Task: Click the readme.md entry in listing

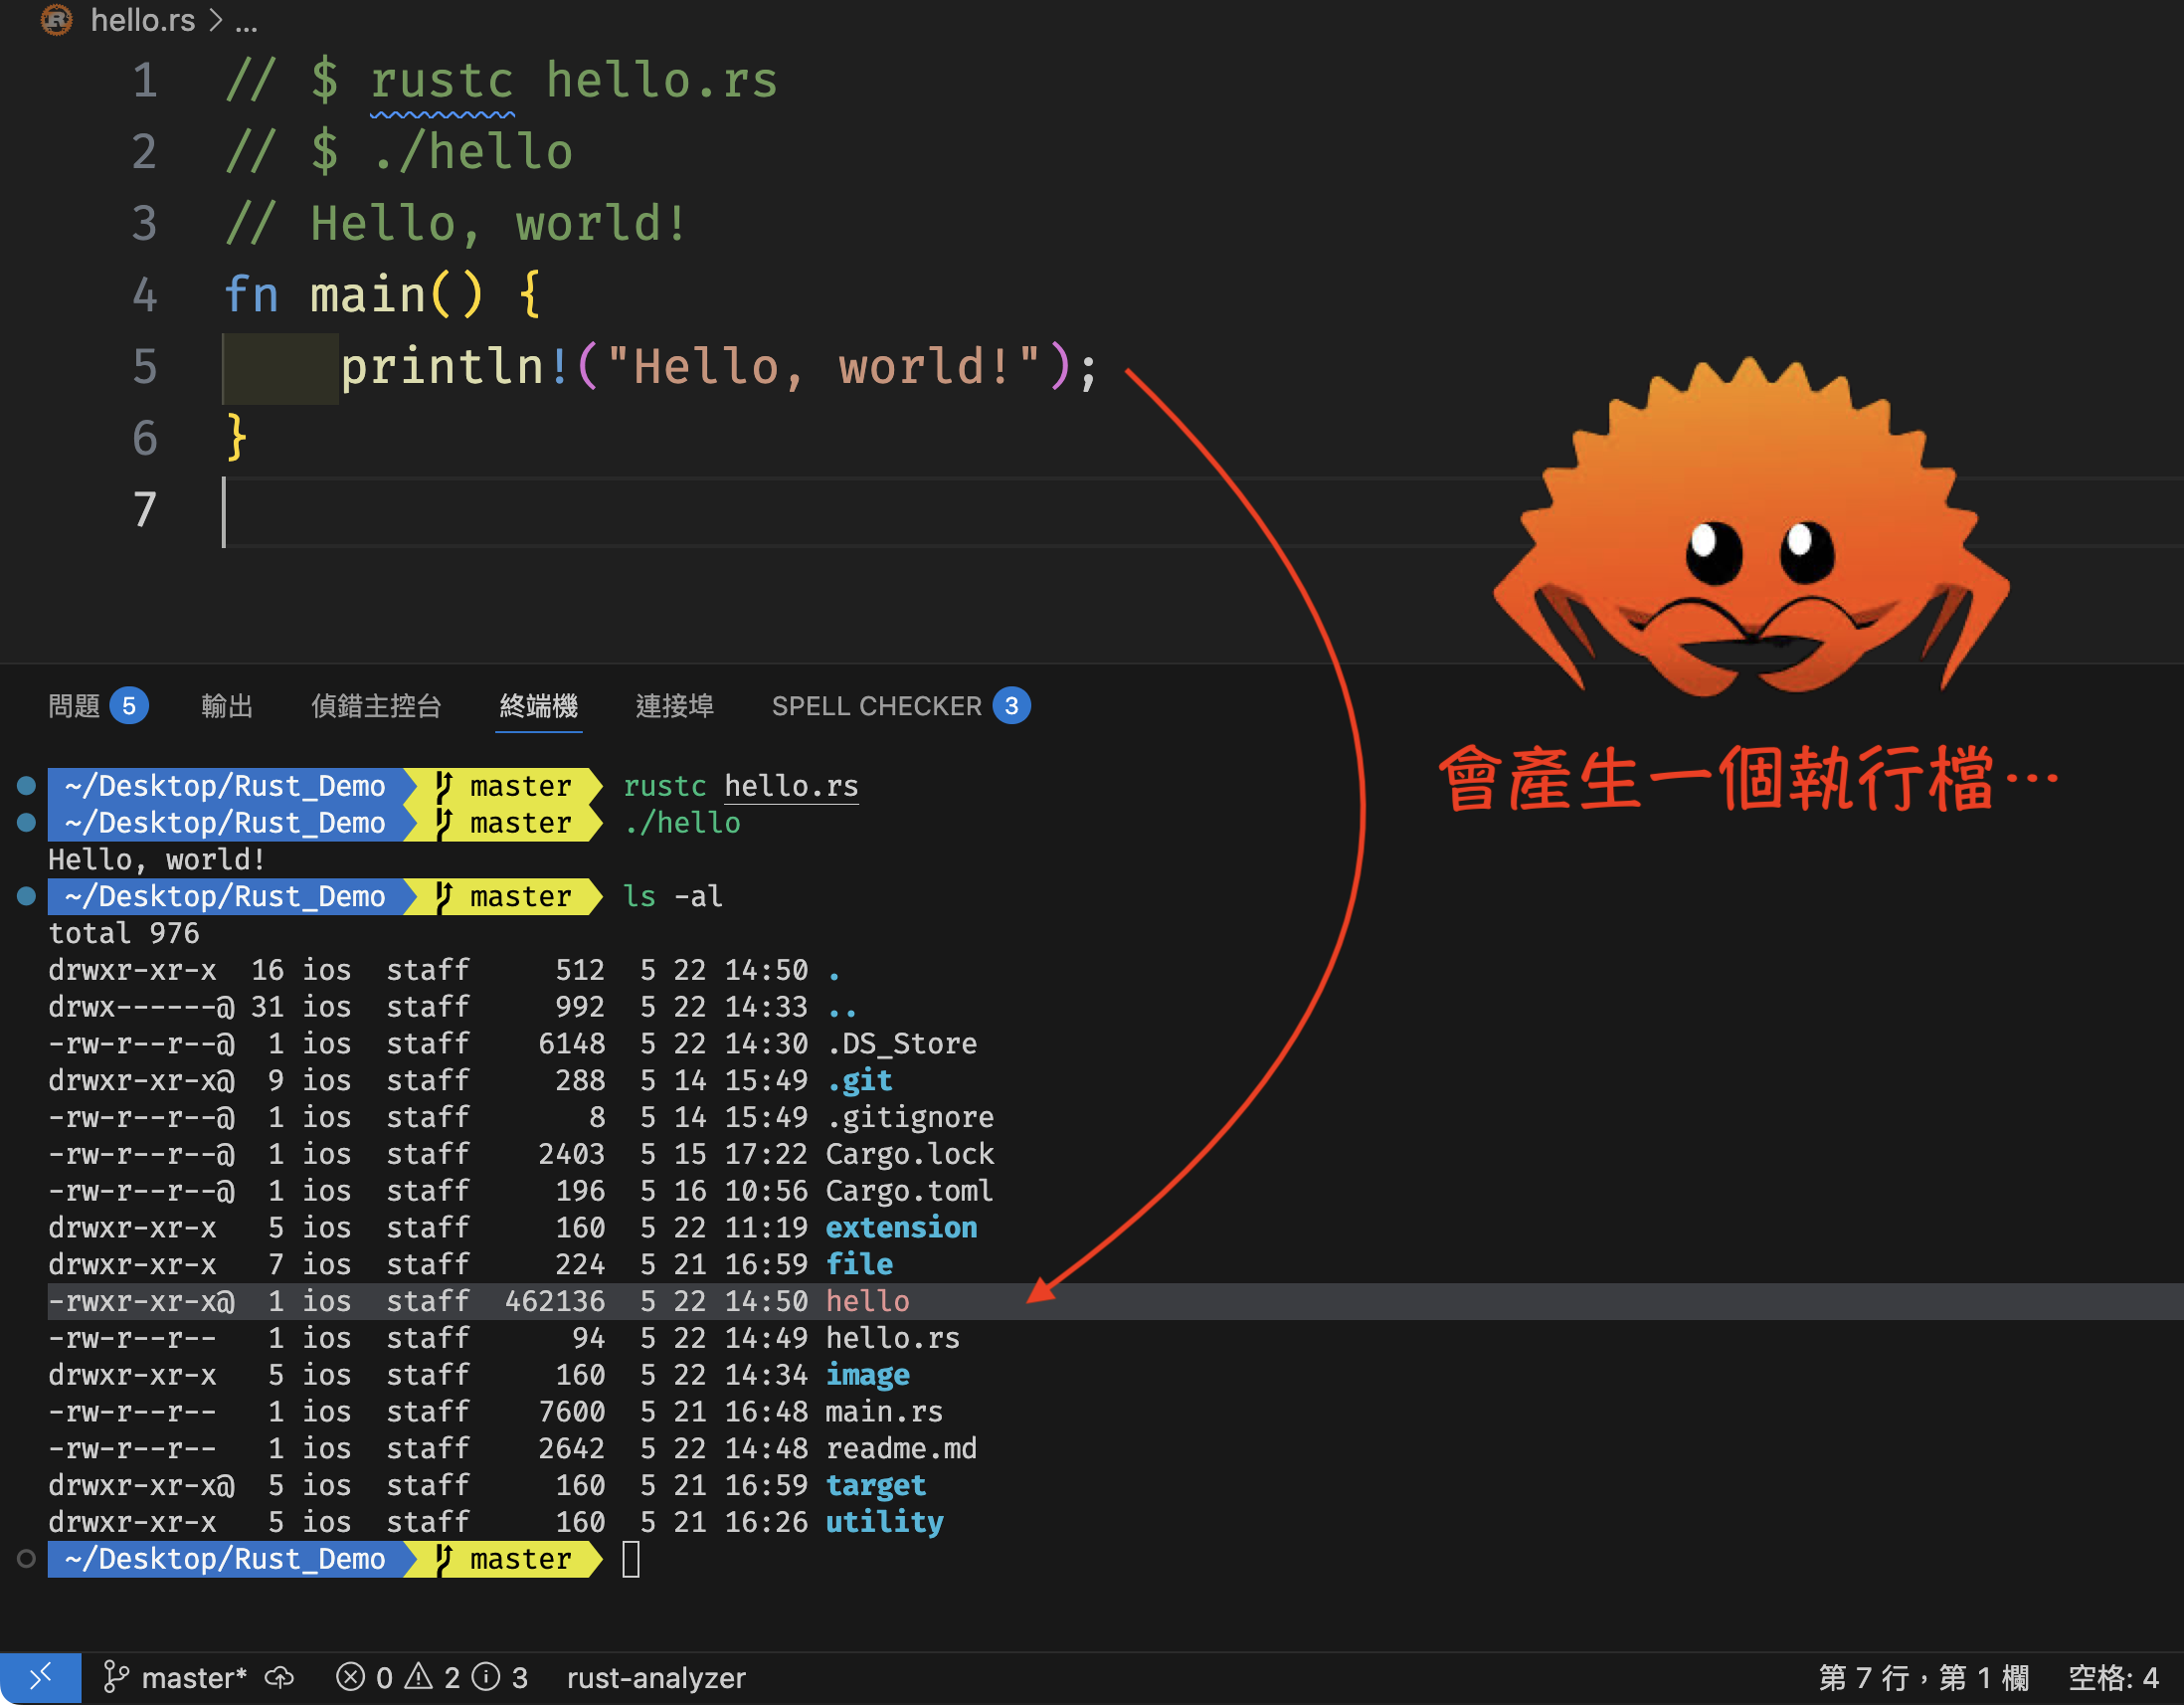Action: pos(901,1448)
